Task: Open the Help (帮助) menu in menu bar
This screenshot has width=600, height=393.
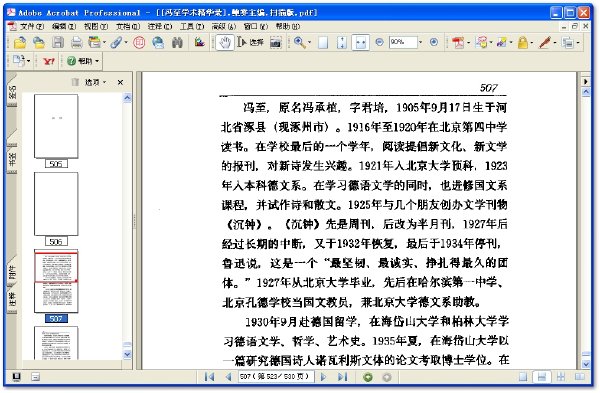Action: coord(288,26)
